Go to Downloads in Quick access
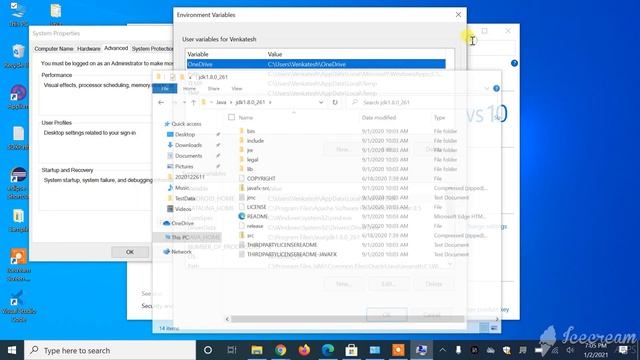The image size is (640, 360). pos(188,145)
